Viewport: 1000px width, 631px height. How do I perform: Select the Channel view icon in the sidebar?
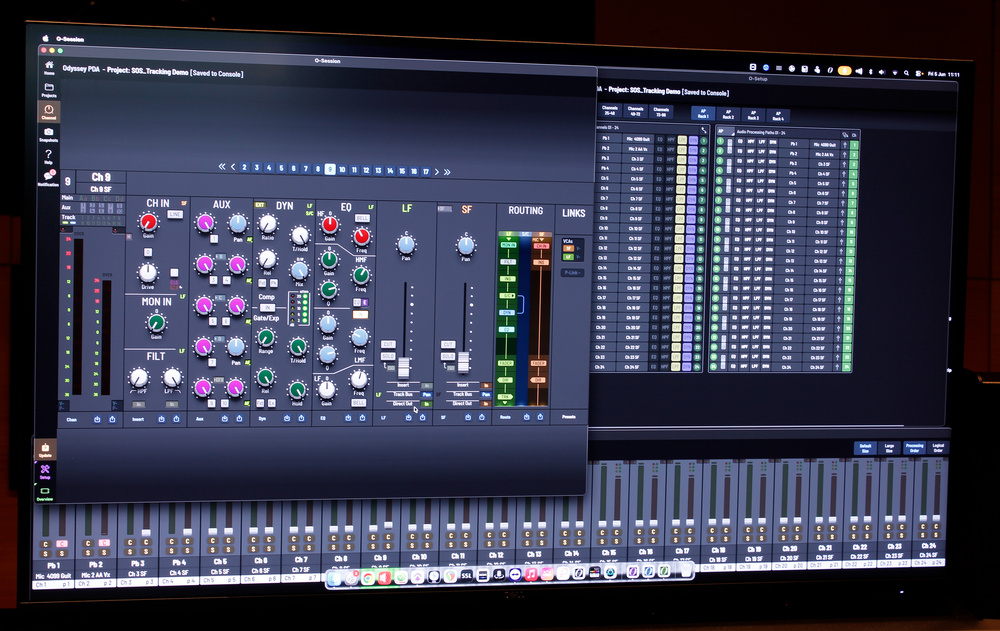pos(49,111)
